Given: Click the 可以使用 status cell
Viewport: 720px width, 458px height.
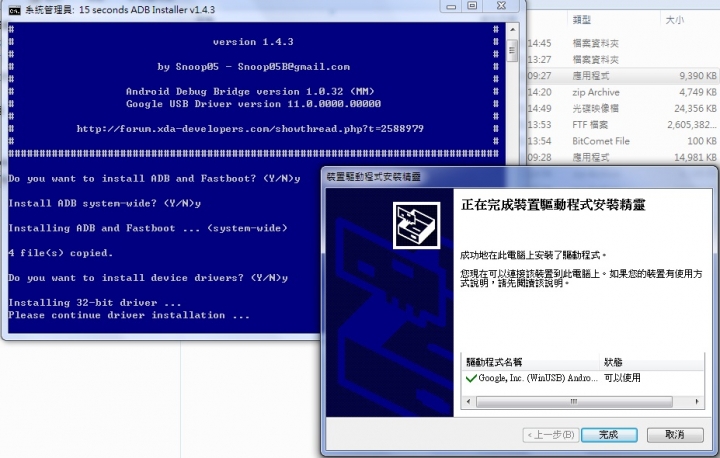Looking at the screenshot, I should [x=622, y=378].
